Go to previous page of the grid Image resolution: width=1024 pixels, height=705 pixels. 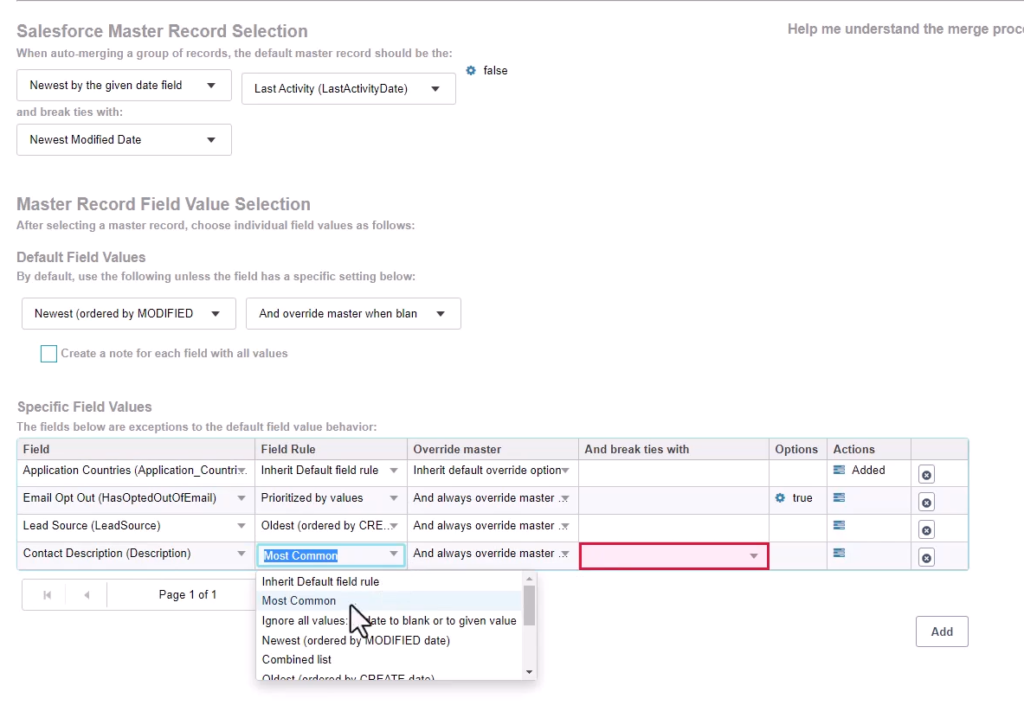point(86,595)
